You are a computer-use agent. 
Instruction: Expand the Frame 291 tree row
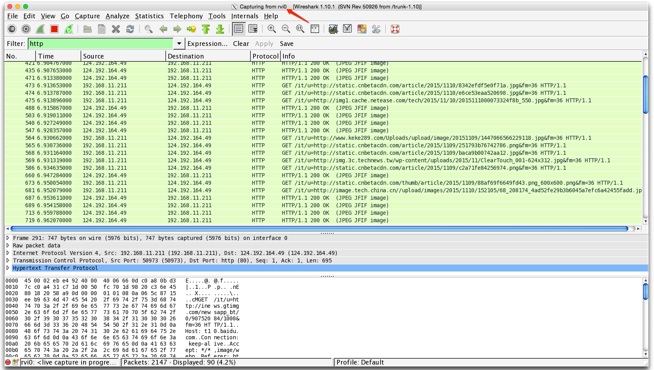click(x=8, y=238)
